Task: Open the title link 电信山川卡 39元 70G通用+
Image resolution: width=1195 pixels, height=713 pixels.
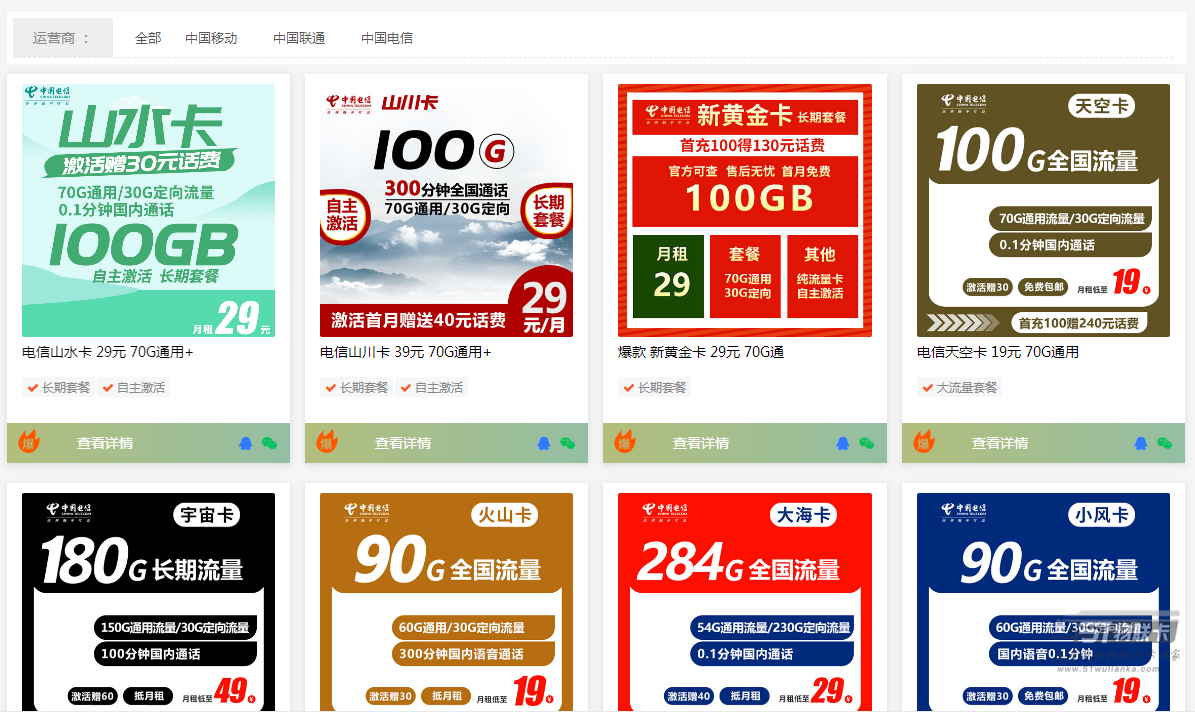Action: coord(405,352)
